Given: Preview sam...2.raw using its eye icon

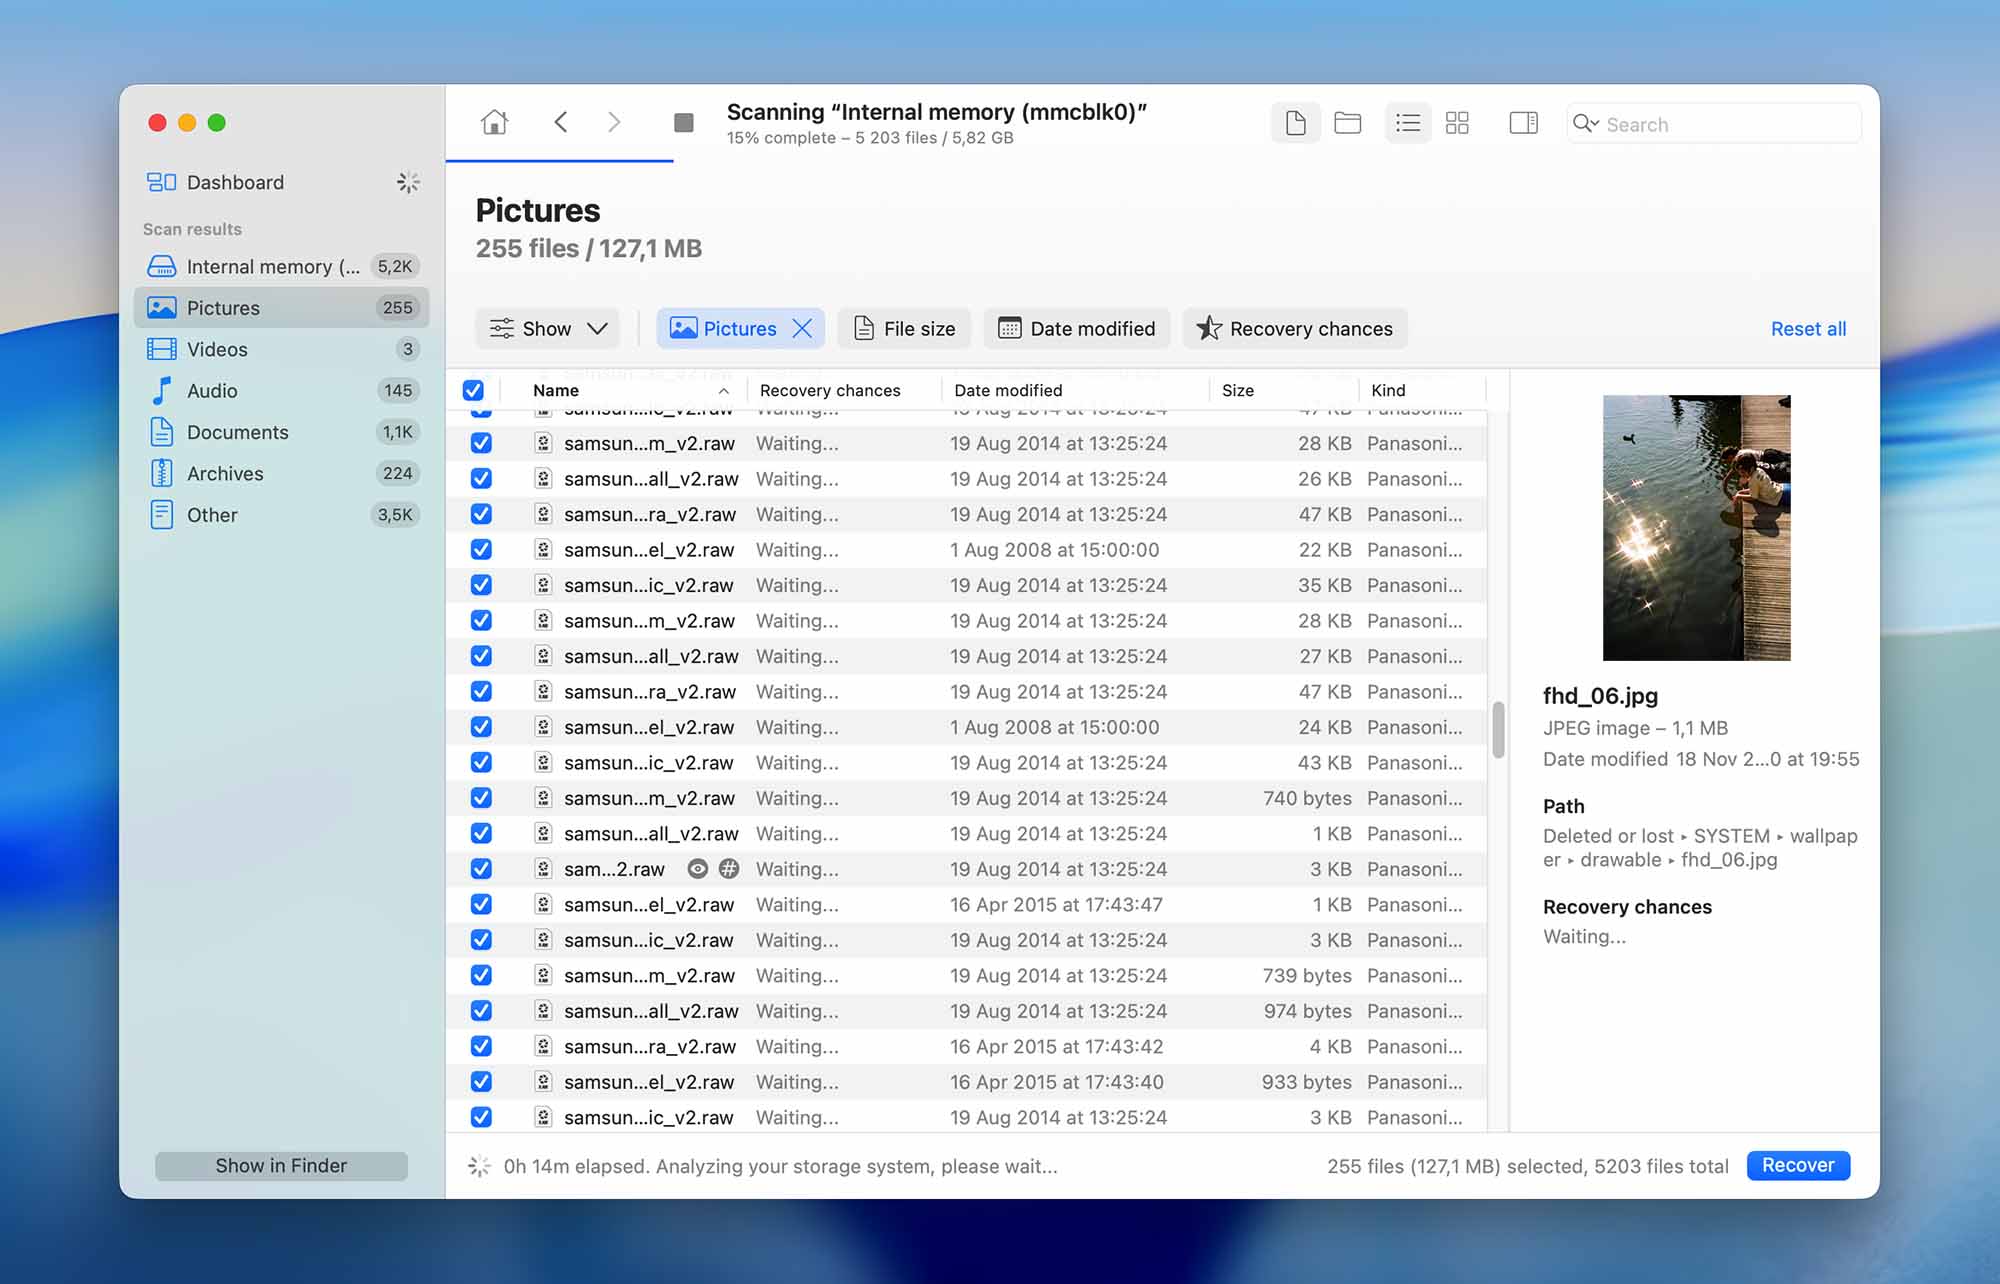Looking at the screenshot, I should 698,869.
